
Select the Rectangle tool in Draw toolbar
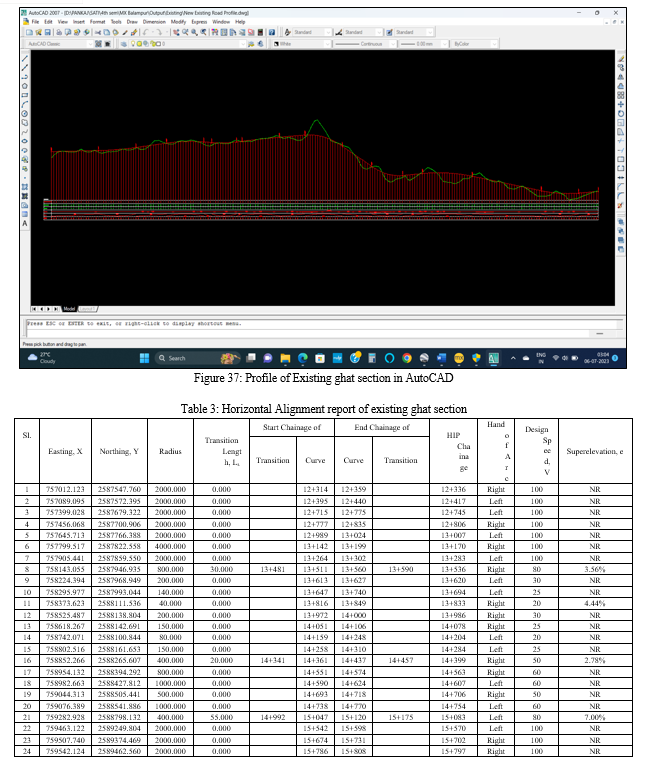coord(24,95)
